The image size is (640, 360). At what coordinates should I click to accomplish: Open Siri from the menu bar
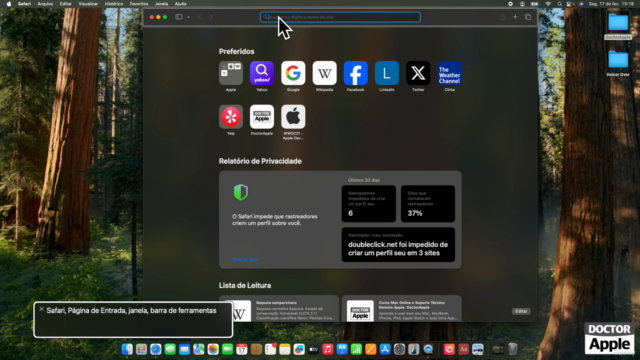click(581, 4)
